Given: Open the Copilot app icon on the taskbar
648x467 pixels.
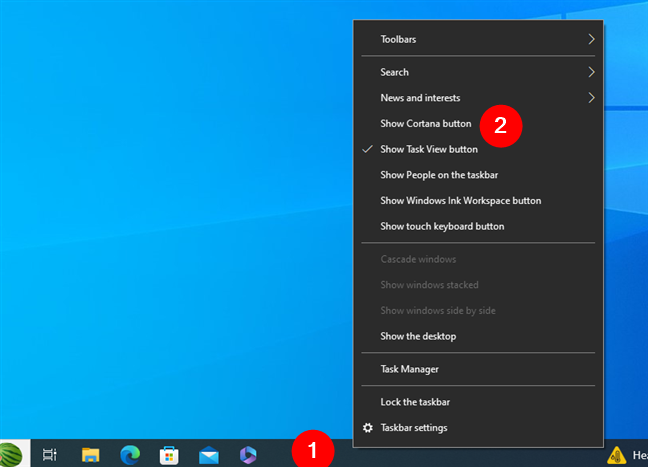Looking at the screenshot, I should (248, 455).
